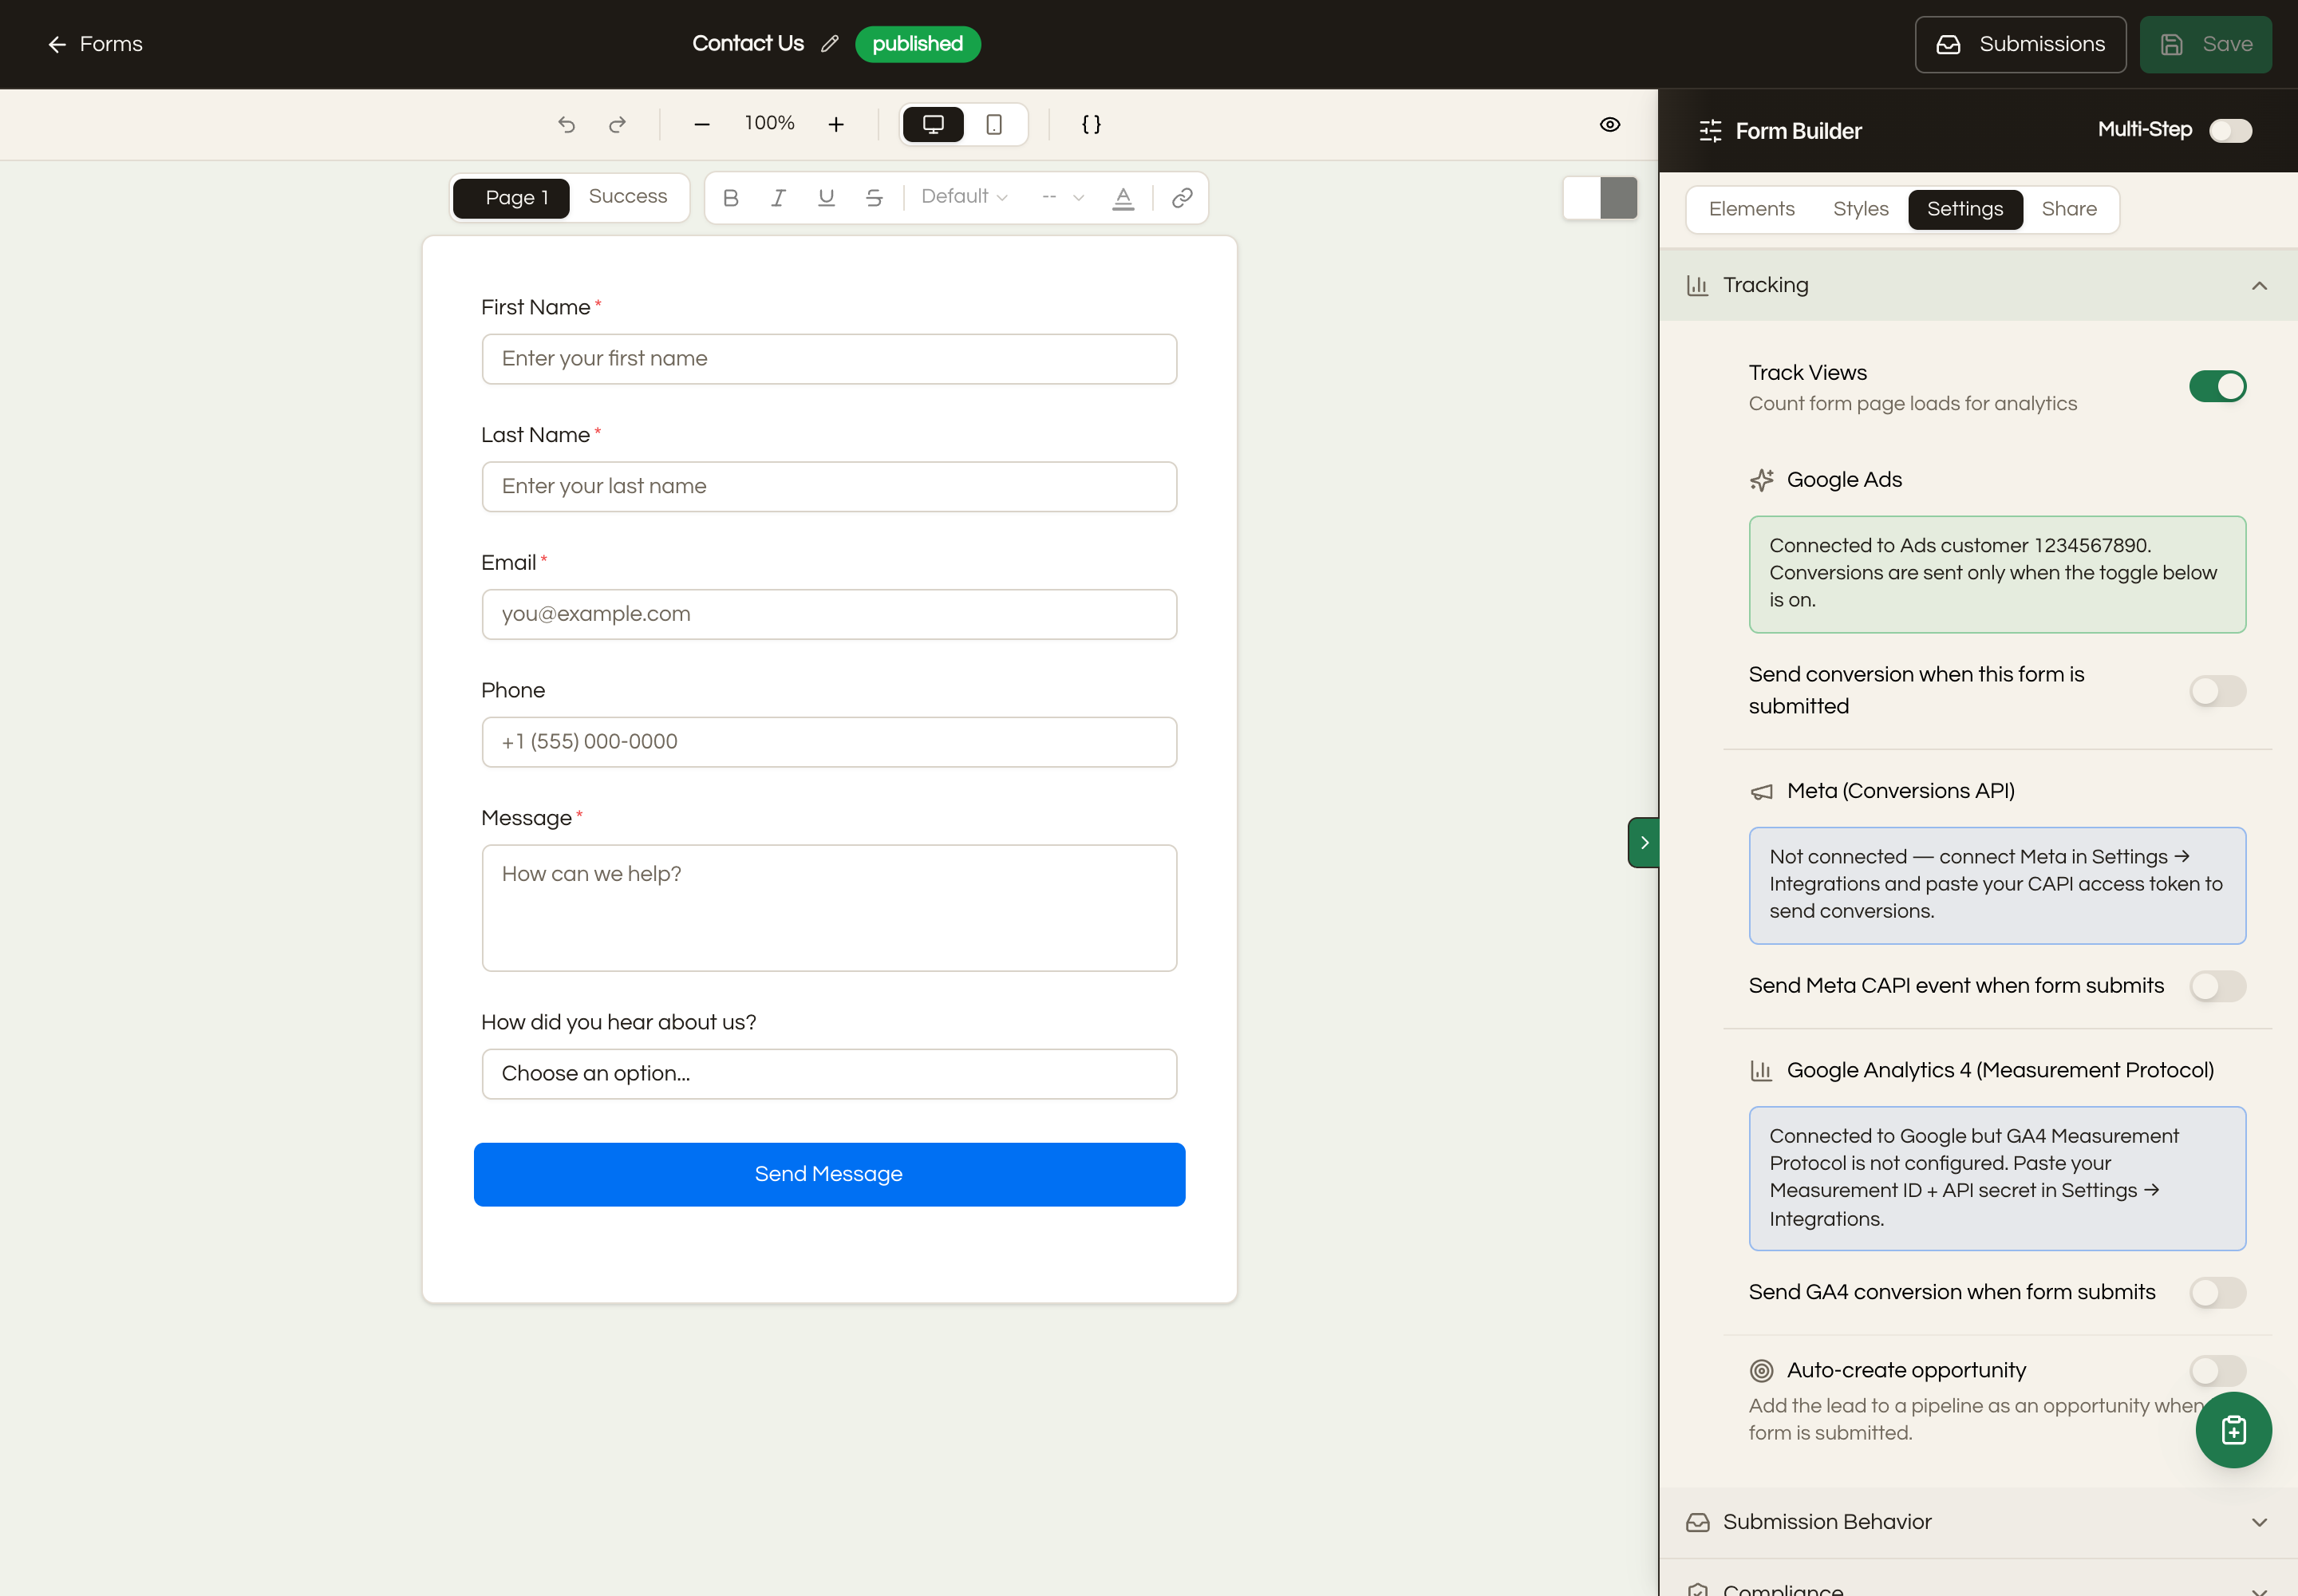Enable Send GA4 conversion toggle
Viewport: 2298px width, 1596px height.
coord(2217,1293)
